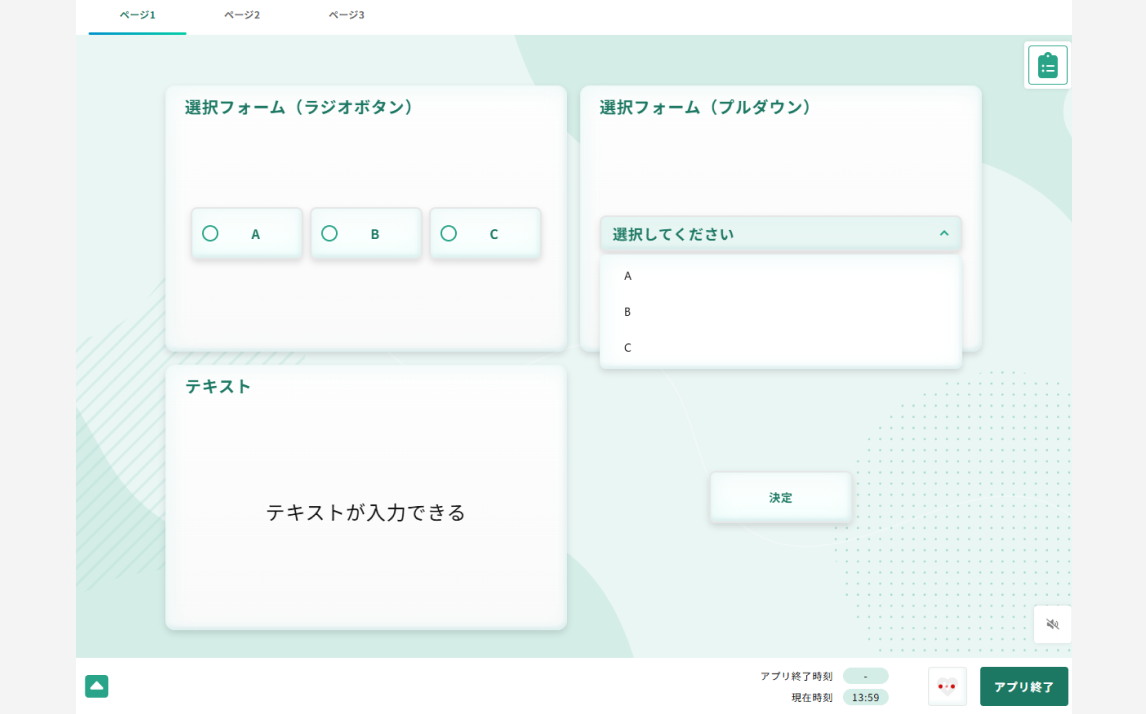Click the text テキストが入力できる
The width and height of the screenshot is (1146, 714).
coord(365,512)
